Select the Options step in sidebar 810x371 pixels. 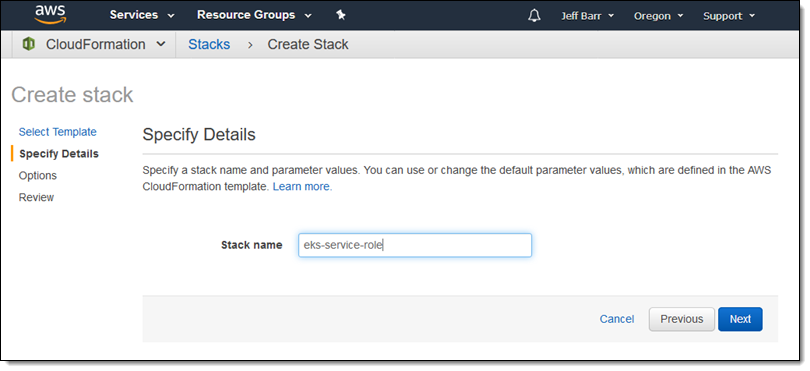(x=38, y=176)
